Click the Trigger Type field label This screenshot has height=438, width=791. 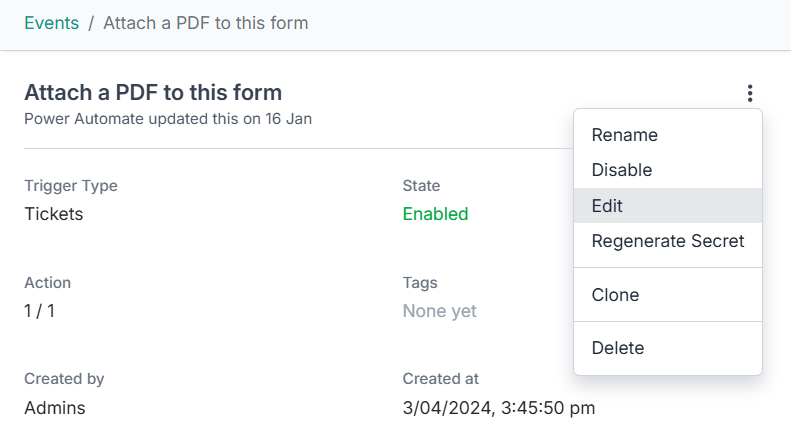tap(70, 185)
